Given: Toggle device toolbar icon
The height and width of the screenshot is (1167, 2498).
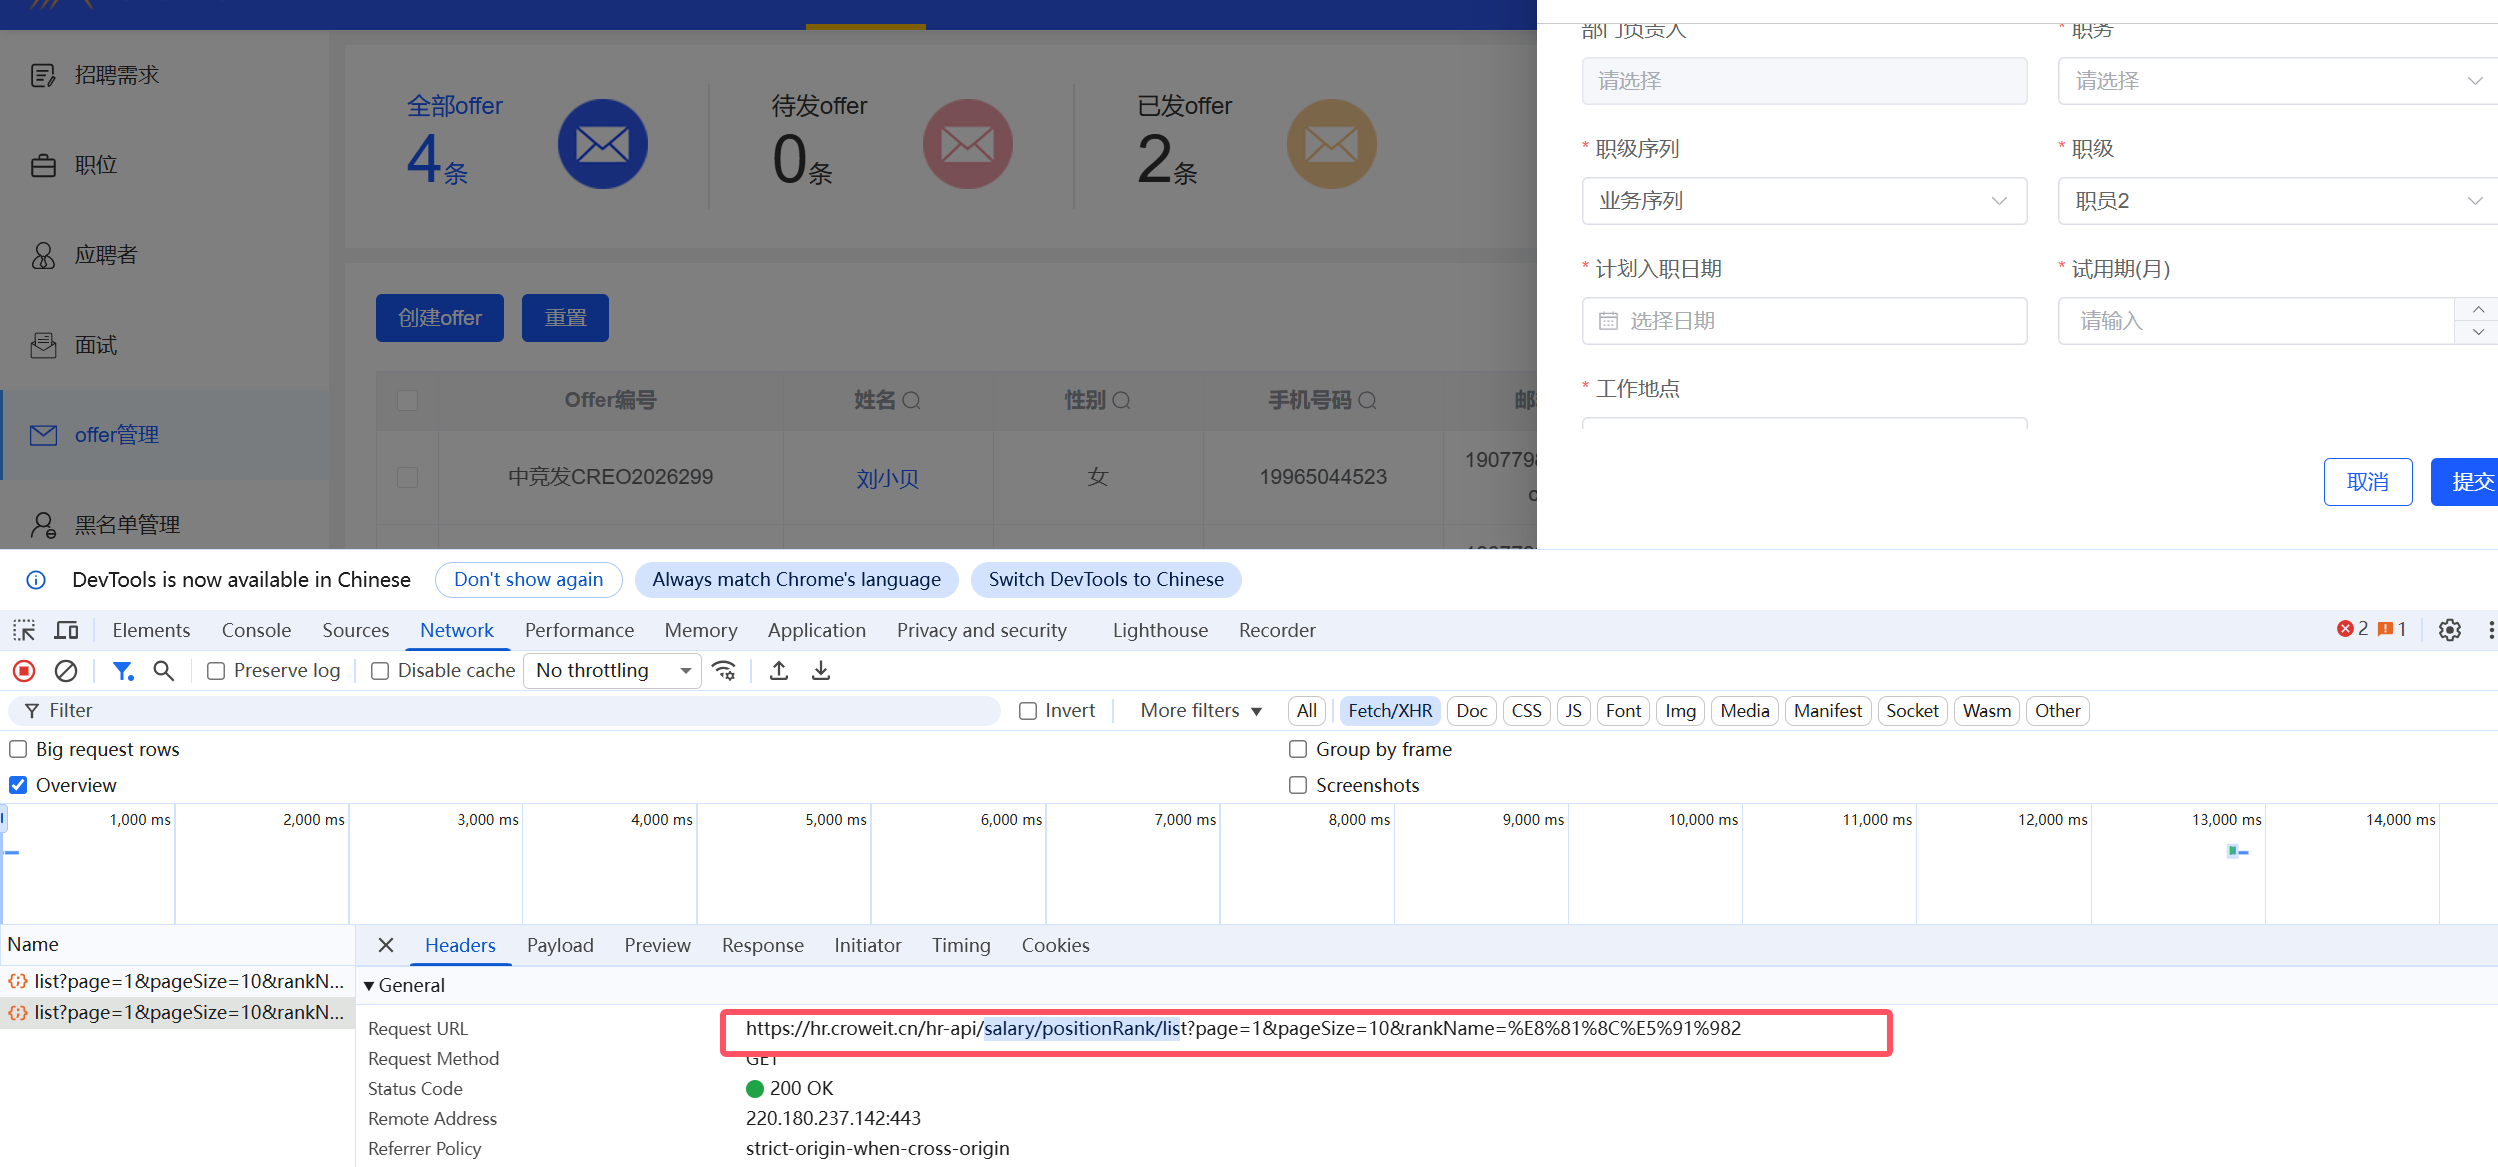Looking at the screenshot, I should pyautogui.click(x=67, y=630).
